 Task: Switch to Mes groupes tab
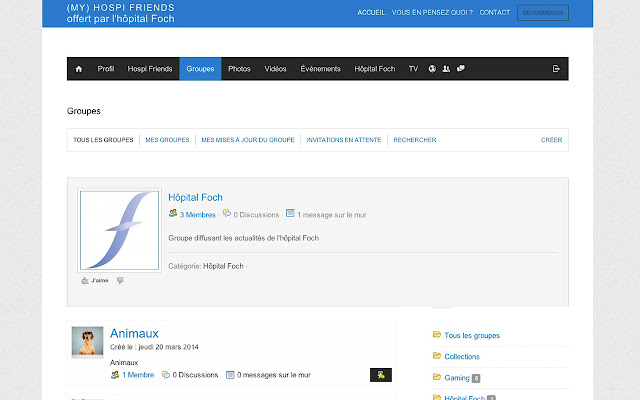click(167, 140)
